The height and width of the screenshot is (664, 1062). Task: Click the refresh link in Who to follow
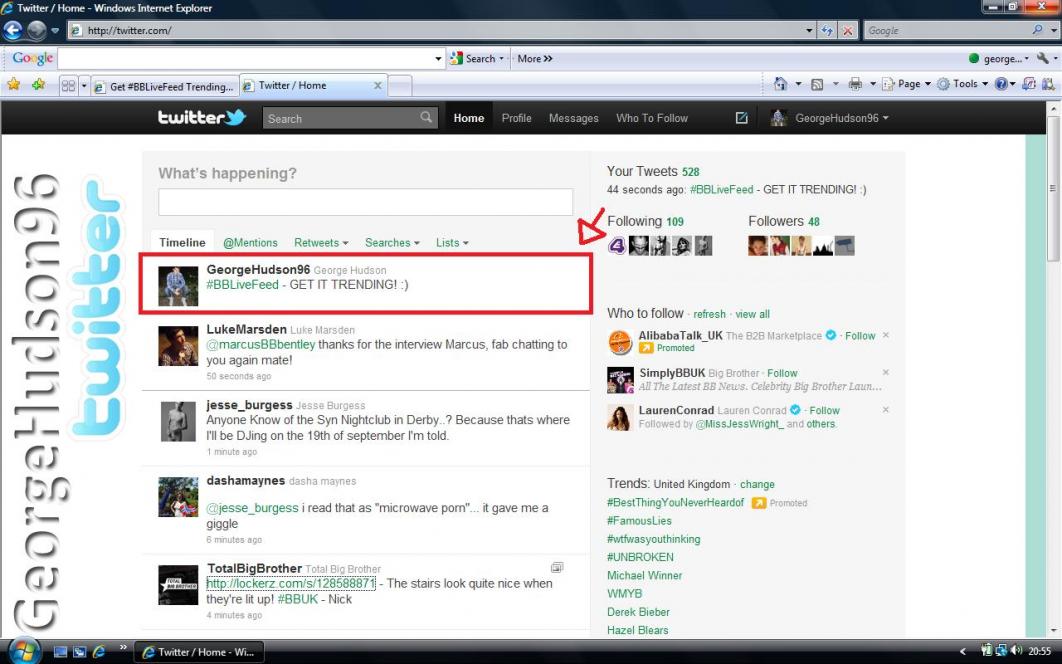pyautogui.click(x=709, y=314)
